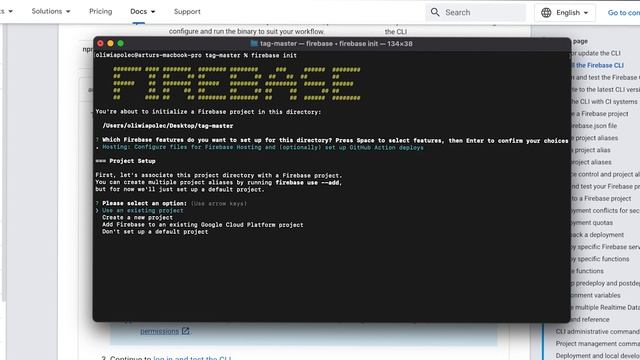Open the Solutions dropdown in the docs navbar
The width and height of the screenshot is (640, 360).
[51, 11]
